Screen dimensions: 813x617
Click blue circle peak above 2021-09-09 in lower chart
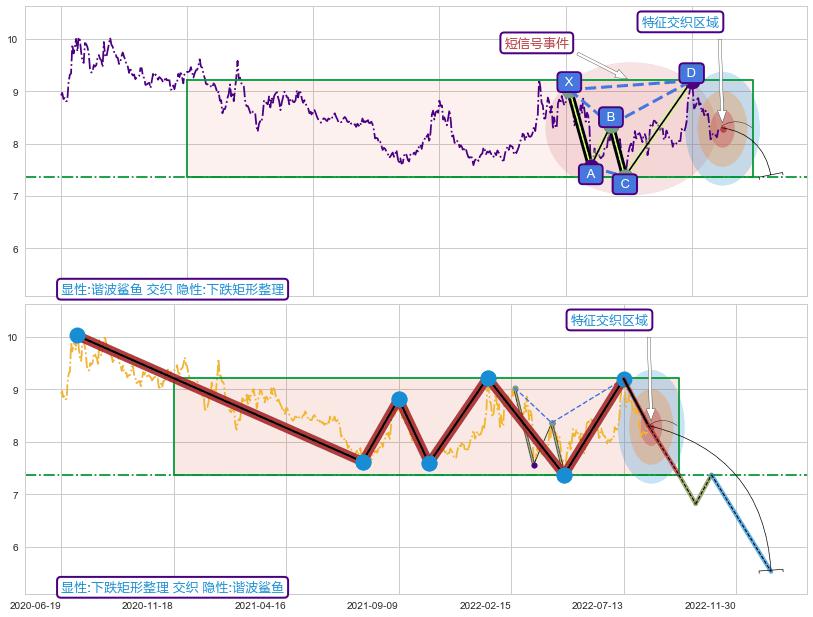399,400
